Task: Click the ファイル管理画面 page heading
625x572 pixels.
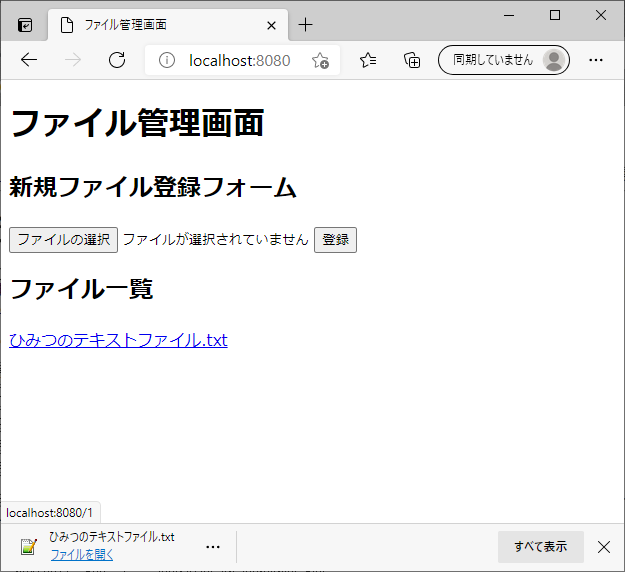Action: click(137, 123)
